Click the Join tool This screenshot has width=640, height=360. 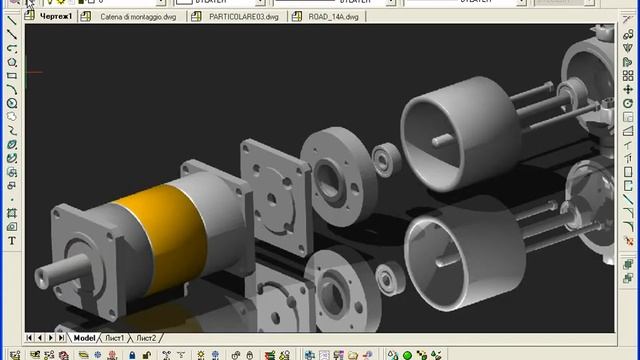click(x=628, y=200)
